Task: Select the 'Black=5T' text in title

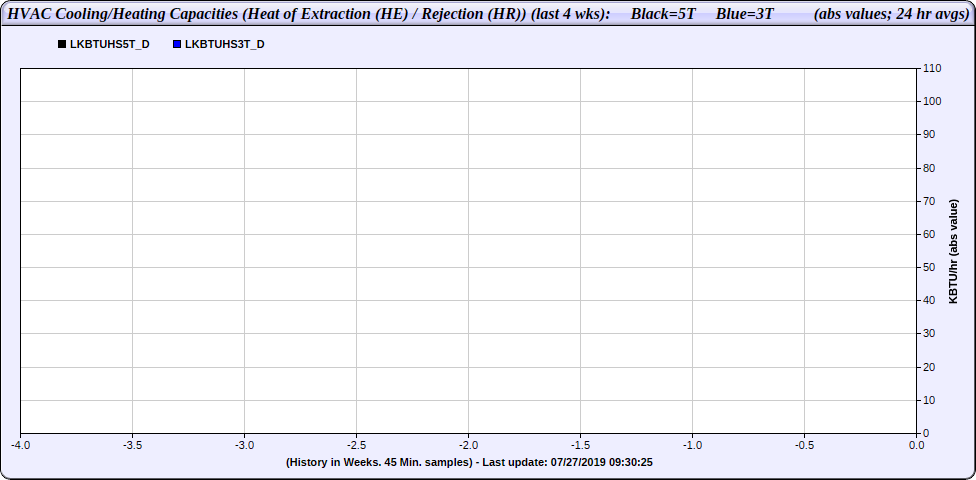Action: (662, 14)
